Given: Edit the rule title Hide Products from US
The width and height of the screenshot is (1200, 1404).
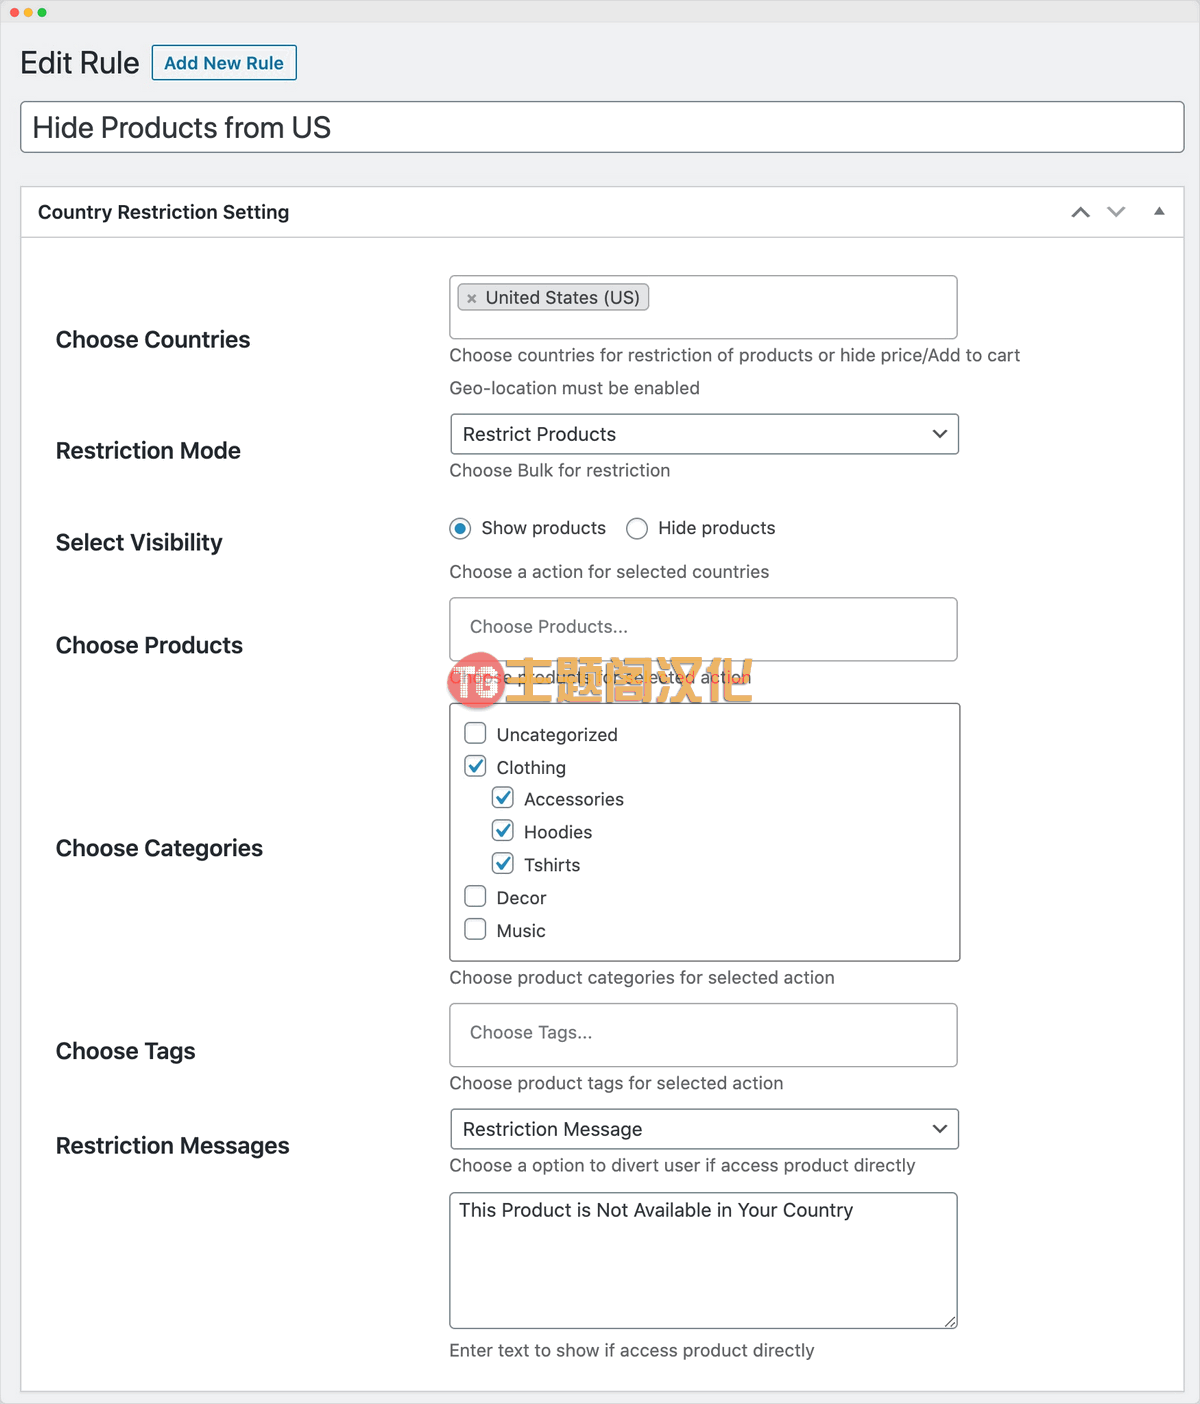Looking at the screenshot, I should click(602, 127).
